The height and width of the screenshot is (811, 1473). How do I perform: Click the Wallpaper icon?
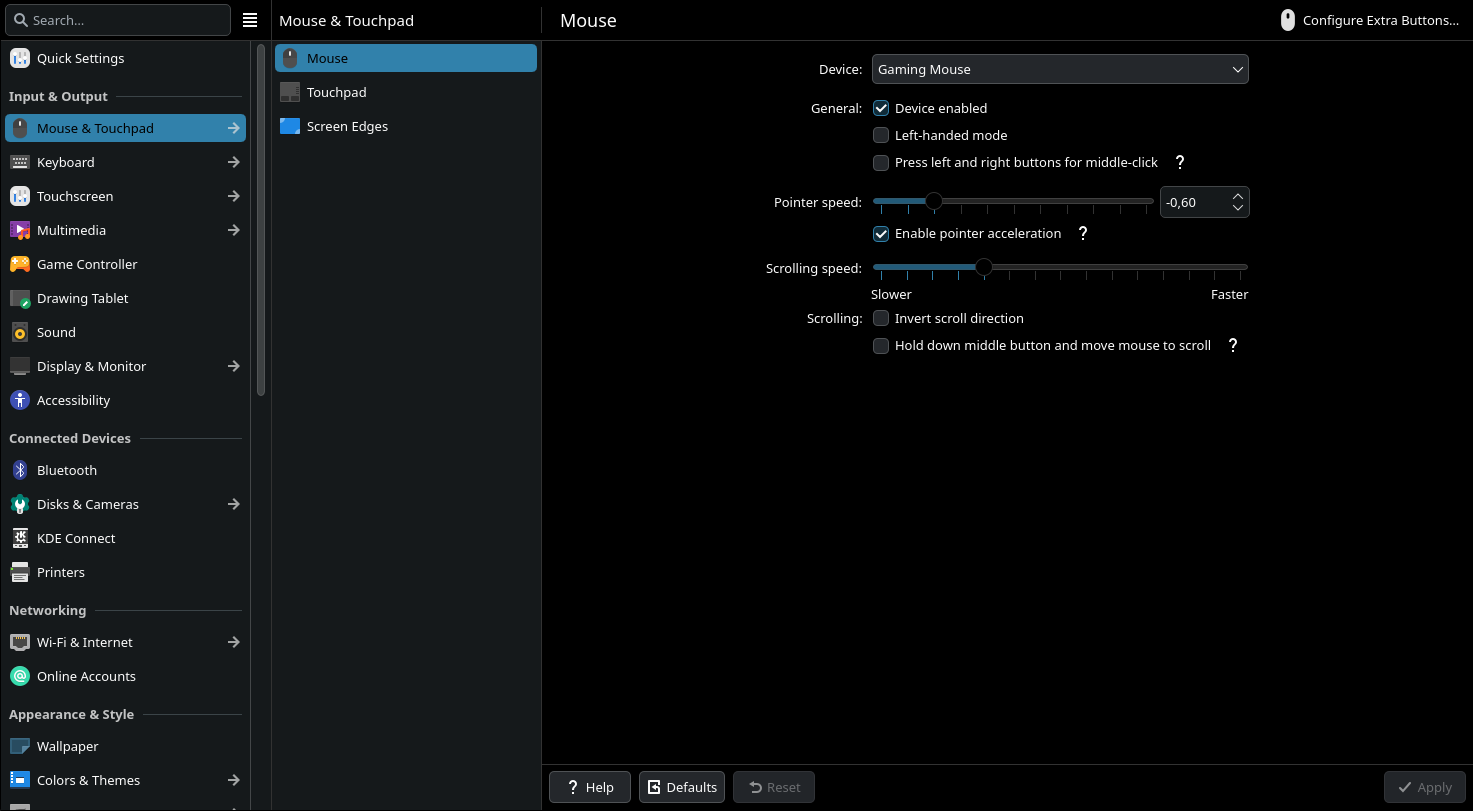(20, 746)
